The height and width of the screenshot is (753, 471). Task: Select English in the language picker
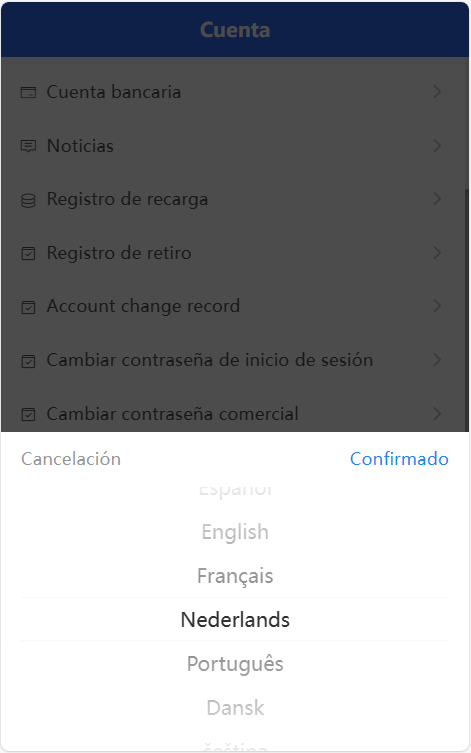pos(235,532)
